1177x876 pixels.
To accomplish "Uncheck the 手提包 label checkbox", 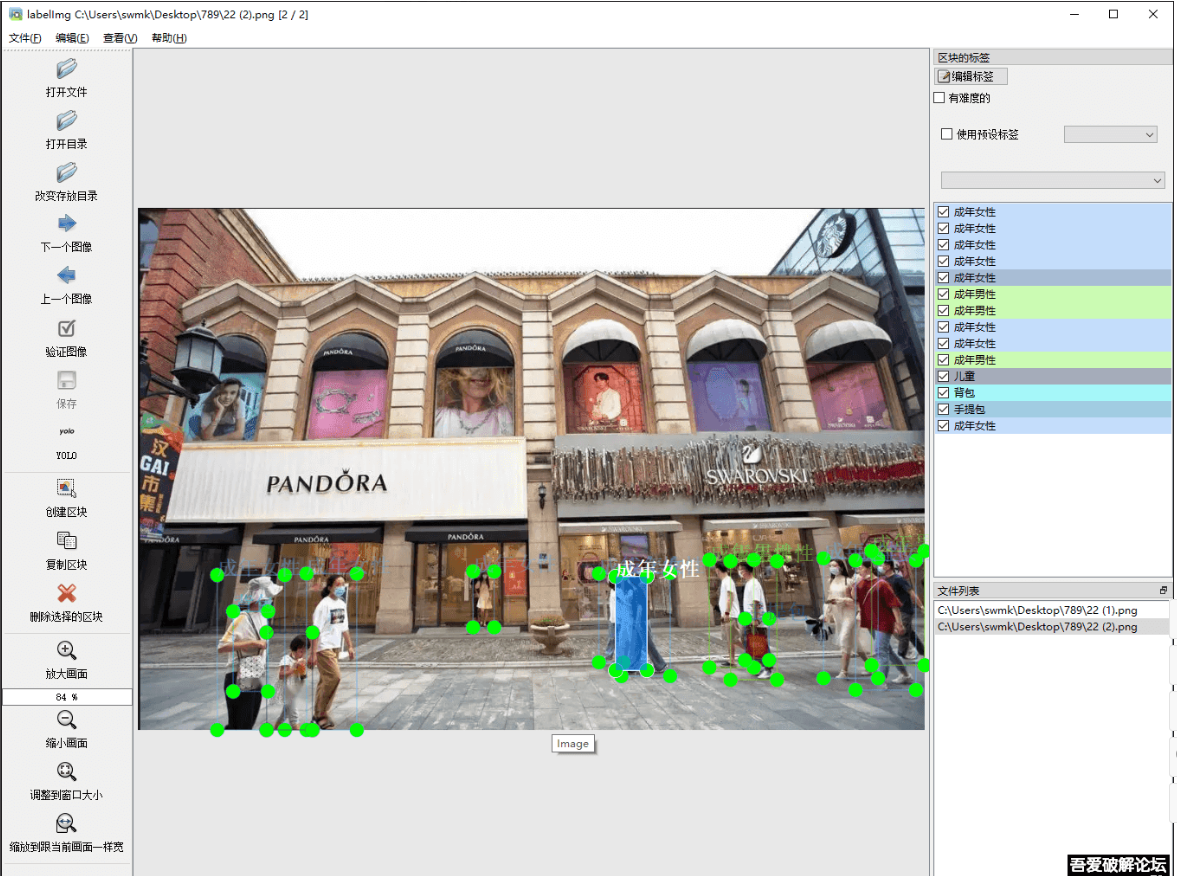I will pos(944,409).
